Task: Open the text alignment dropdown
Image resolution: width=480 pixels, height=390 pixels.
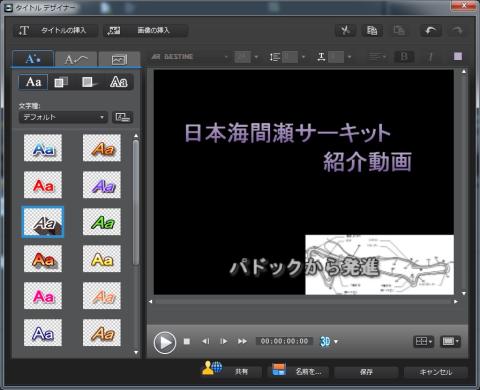Action: coord(377,57)
